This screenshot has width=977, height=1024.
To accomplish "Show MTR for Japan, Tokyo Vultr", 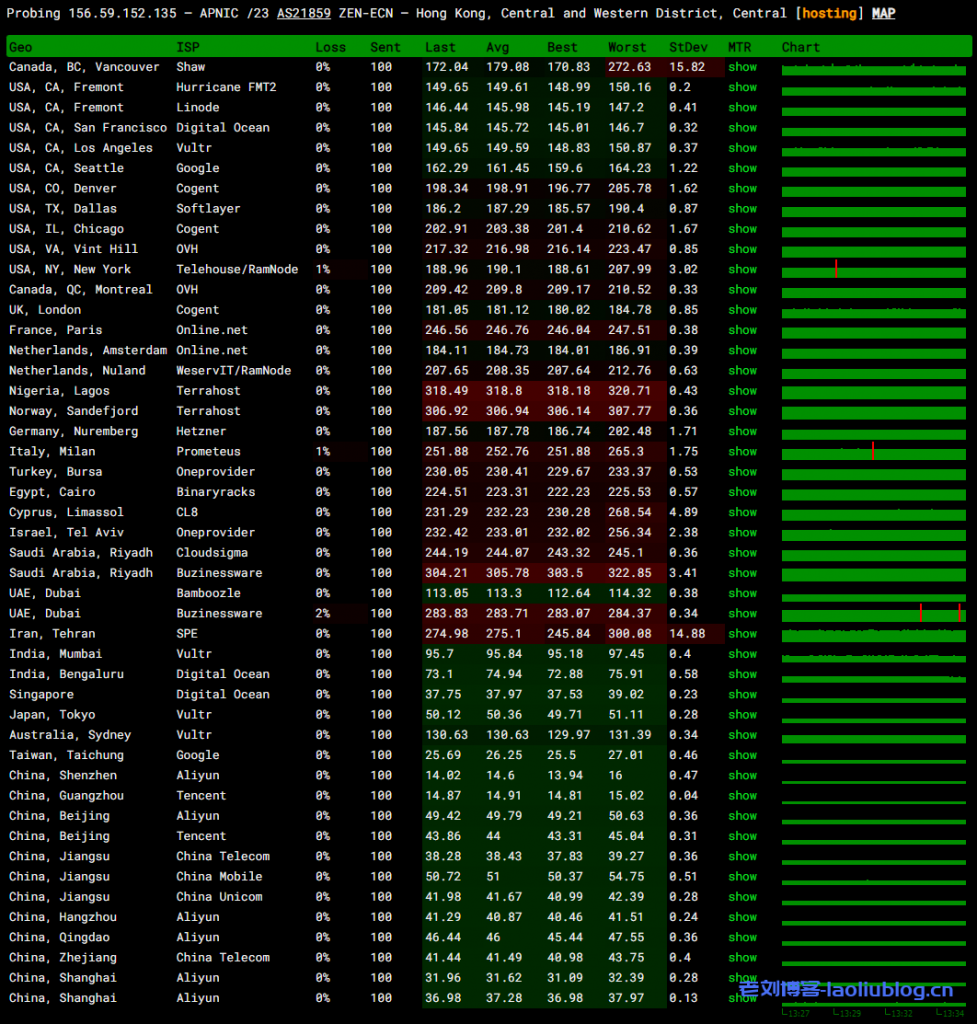I will pyautogui.click(x=742, y=714).
